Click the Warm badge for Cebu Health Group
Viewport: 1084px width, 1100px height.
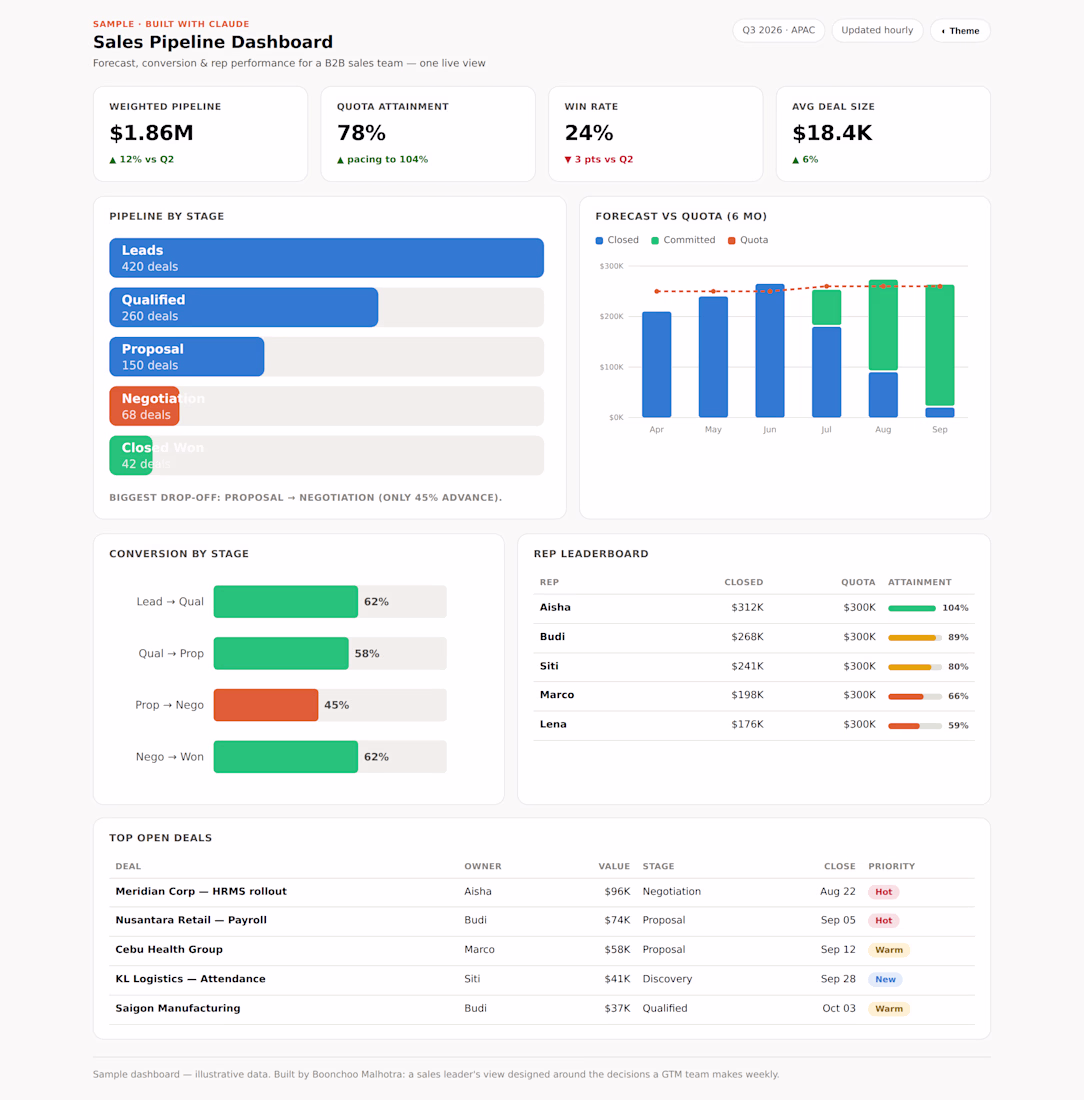(x=889, y=951)
